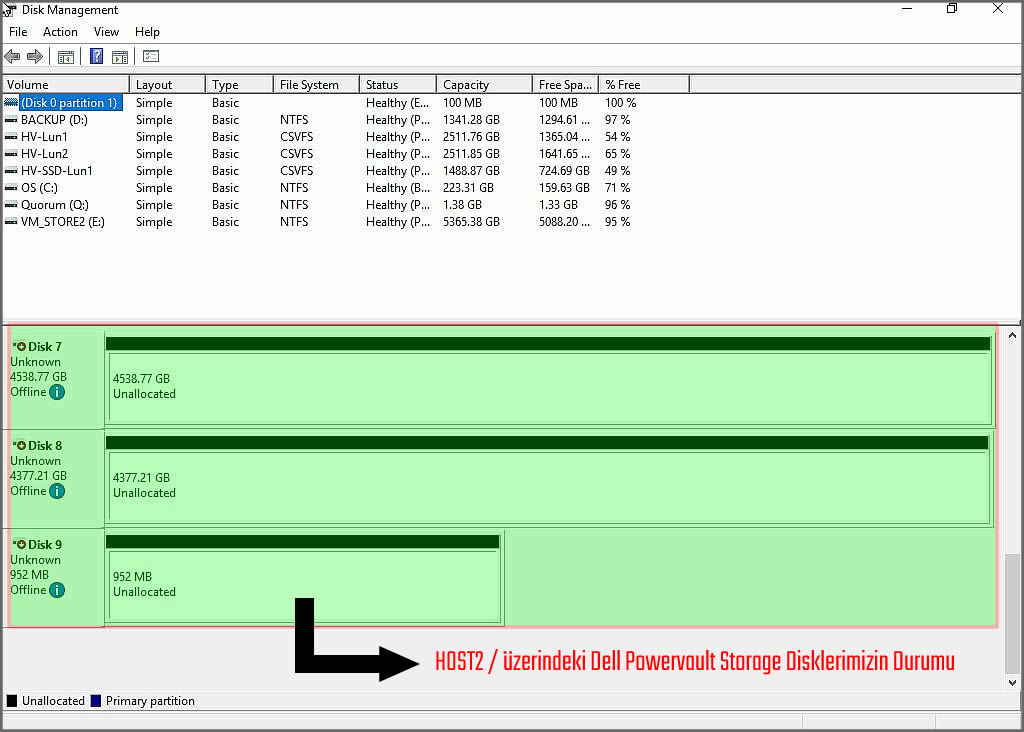This screenshot has height=732, width=1024.
Task: Select Disk 7's 4538.77 GB unallocated space
Action: tap(549, 387)
